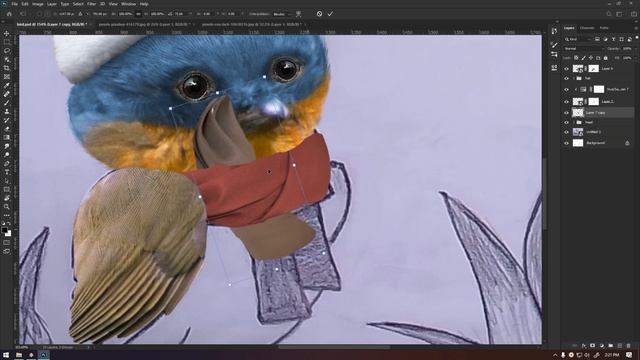The width and height of the screenshot is (640, 360).
Task: Select the Eraser tool
Action: click(7, 129)
